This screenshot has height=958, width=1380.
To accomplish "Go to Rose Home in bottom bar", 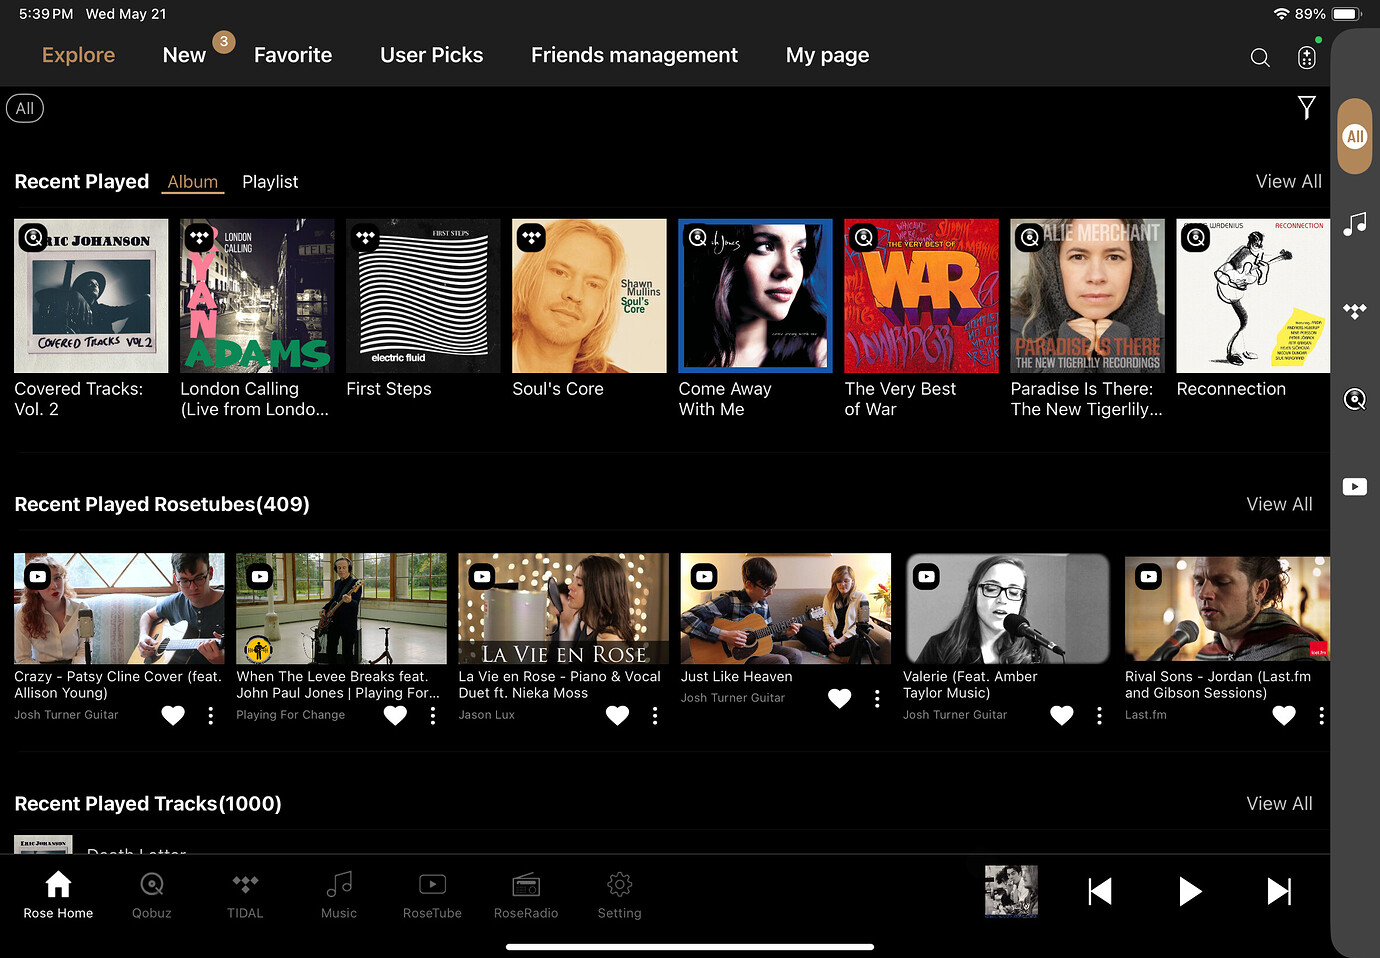I will pyautogui.click(x=58, y=894).
